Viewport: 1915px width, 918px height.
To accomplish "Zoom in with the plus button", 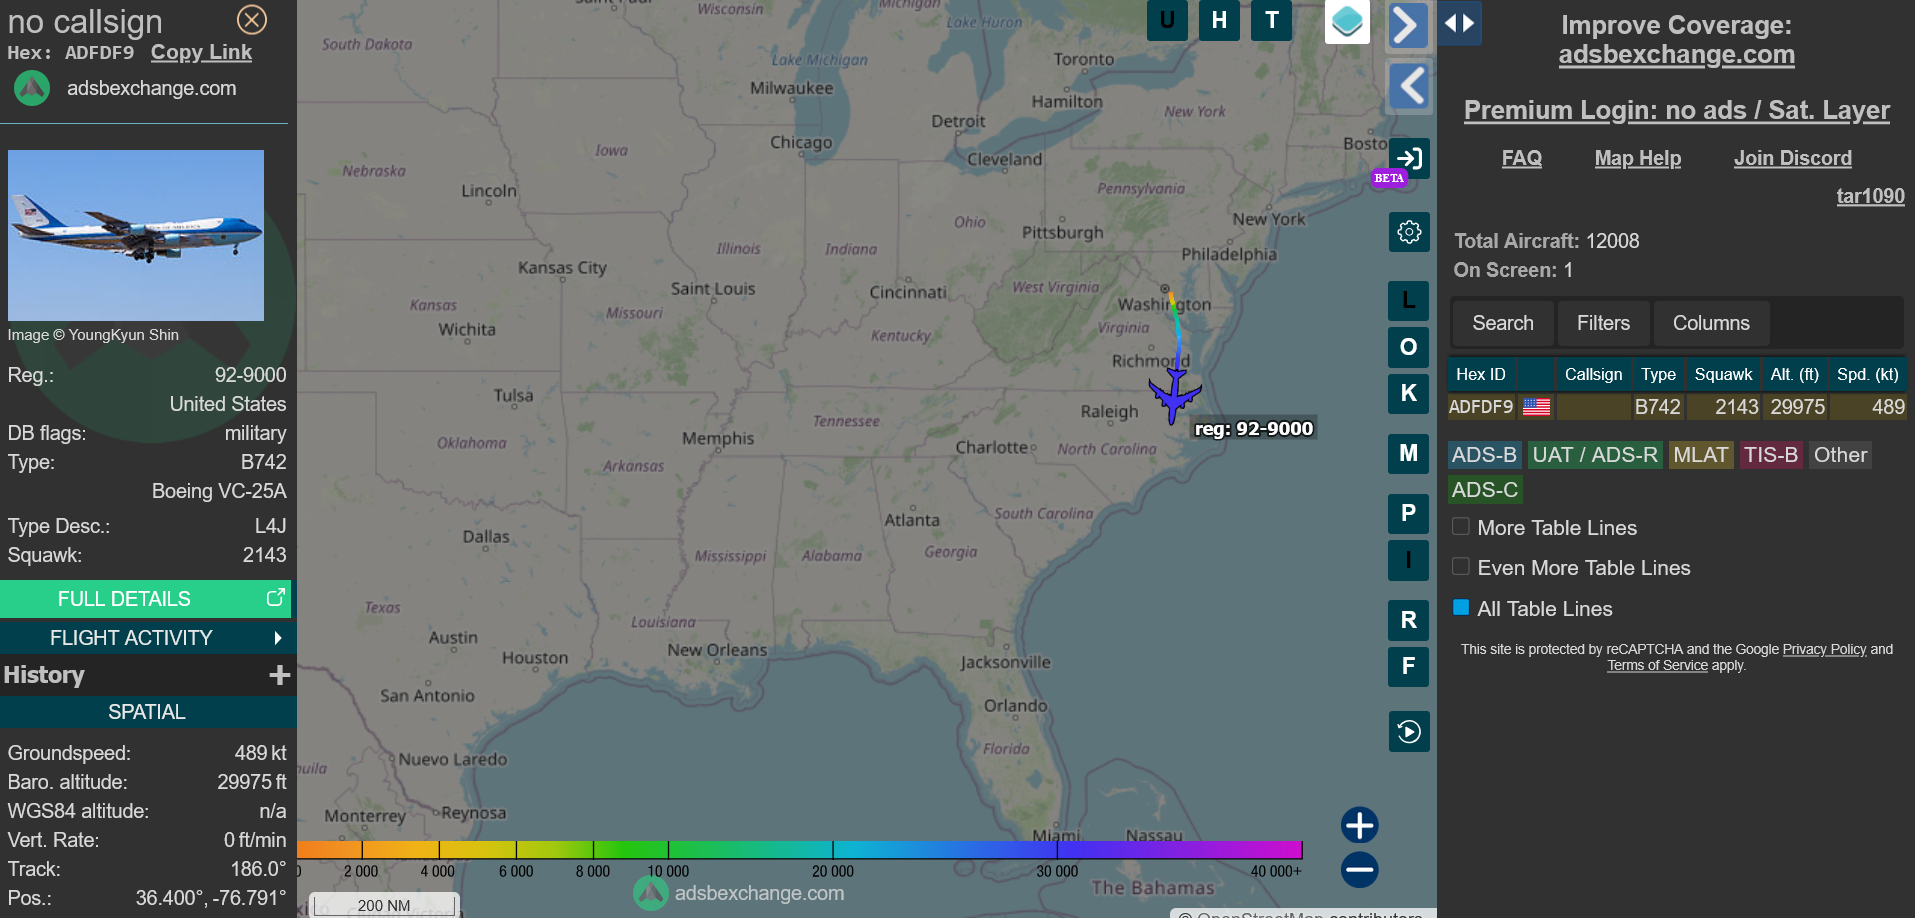I will tap(1359, 826).
